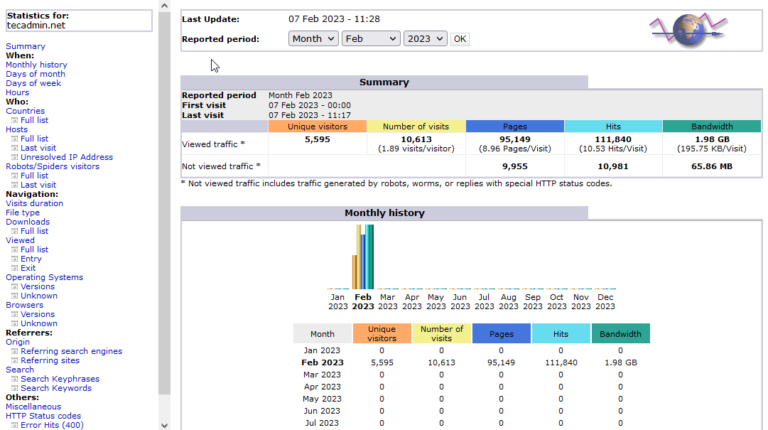Open the Visits duration navigation link
This screenshot has width=768, height=430.
(34, 203)
